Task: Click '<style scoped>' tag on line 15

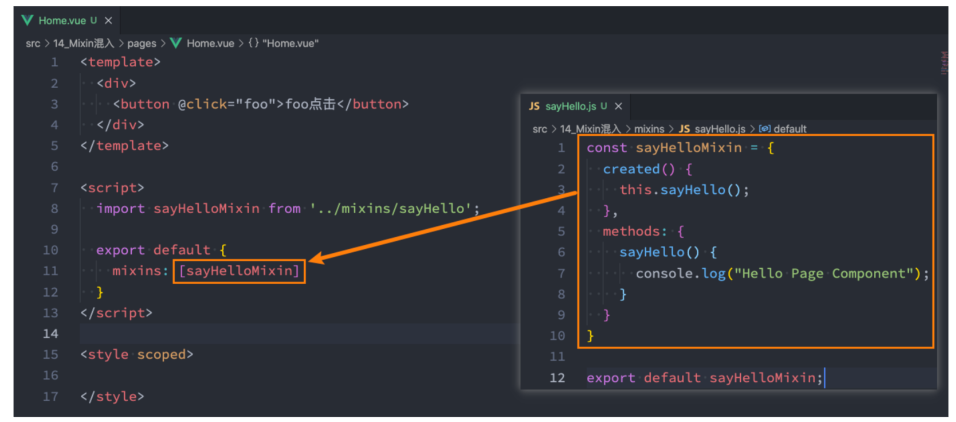Action: coord(137,354)
